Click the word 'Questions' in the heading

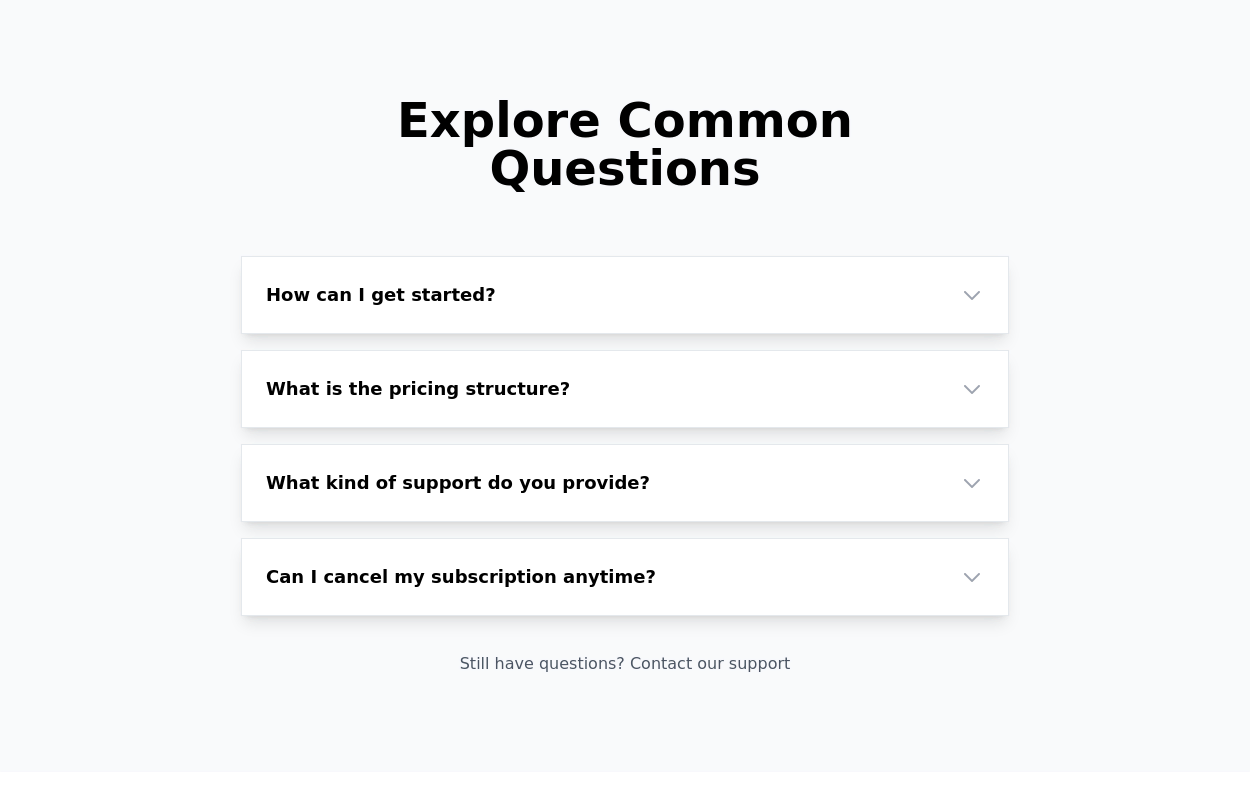pos(625,169)
